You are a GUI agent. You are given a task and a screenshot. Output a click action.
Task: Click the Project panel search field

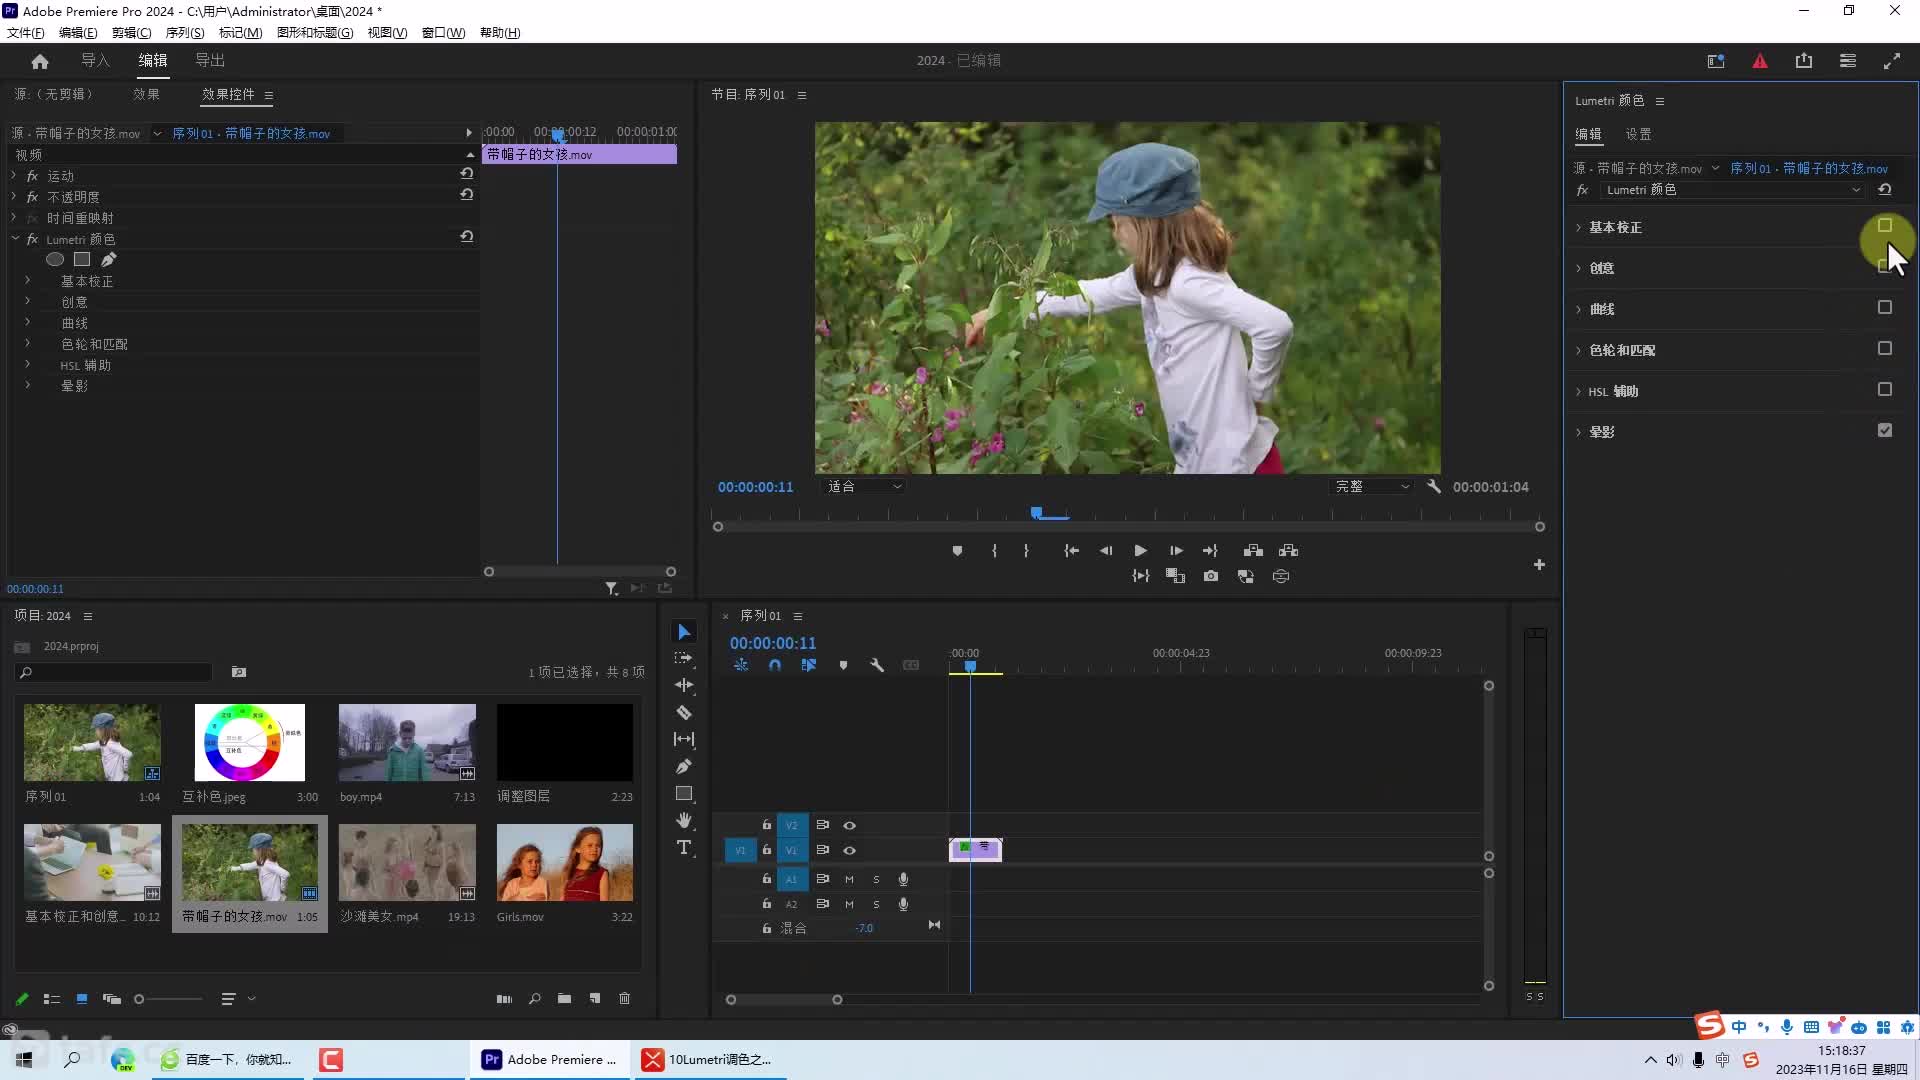[114, 673]
